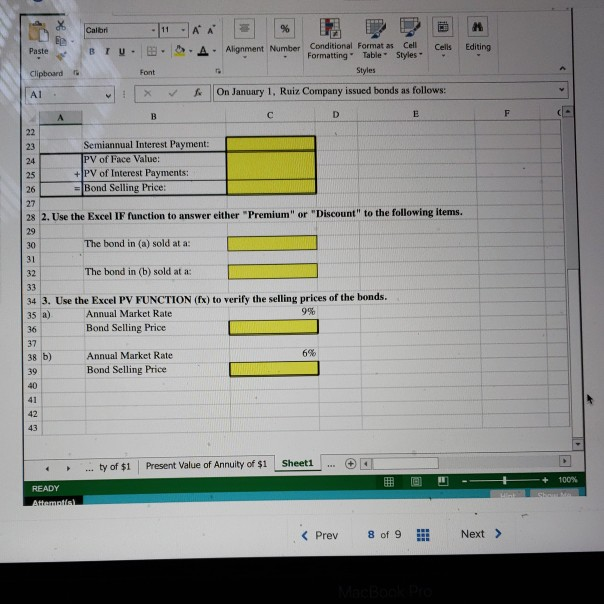Select the Semiannual Interest Payment yellow cell
Viewport: 604px width, 604px height.
tap(271, 144)
